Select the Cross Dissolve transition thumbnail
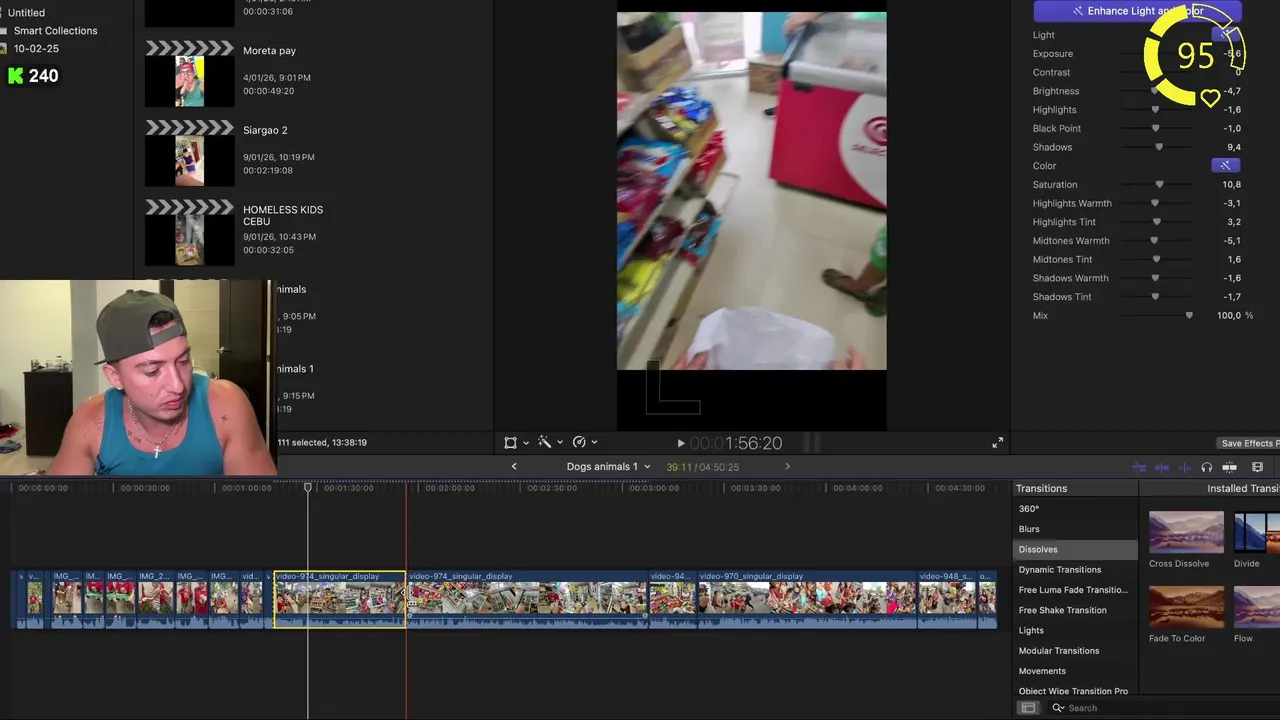Viewport: 1280px width, 720px height. [1186, 532]
